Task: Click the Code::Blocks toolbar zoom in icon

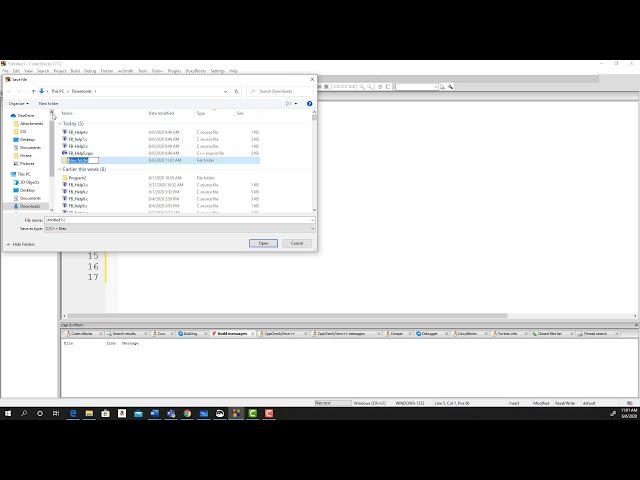Action: coord(362,87)
